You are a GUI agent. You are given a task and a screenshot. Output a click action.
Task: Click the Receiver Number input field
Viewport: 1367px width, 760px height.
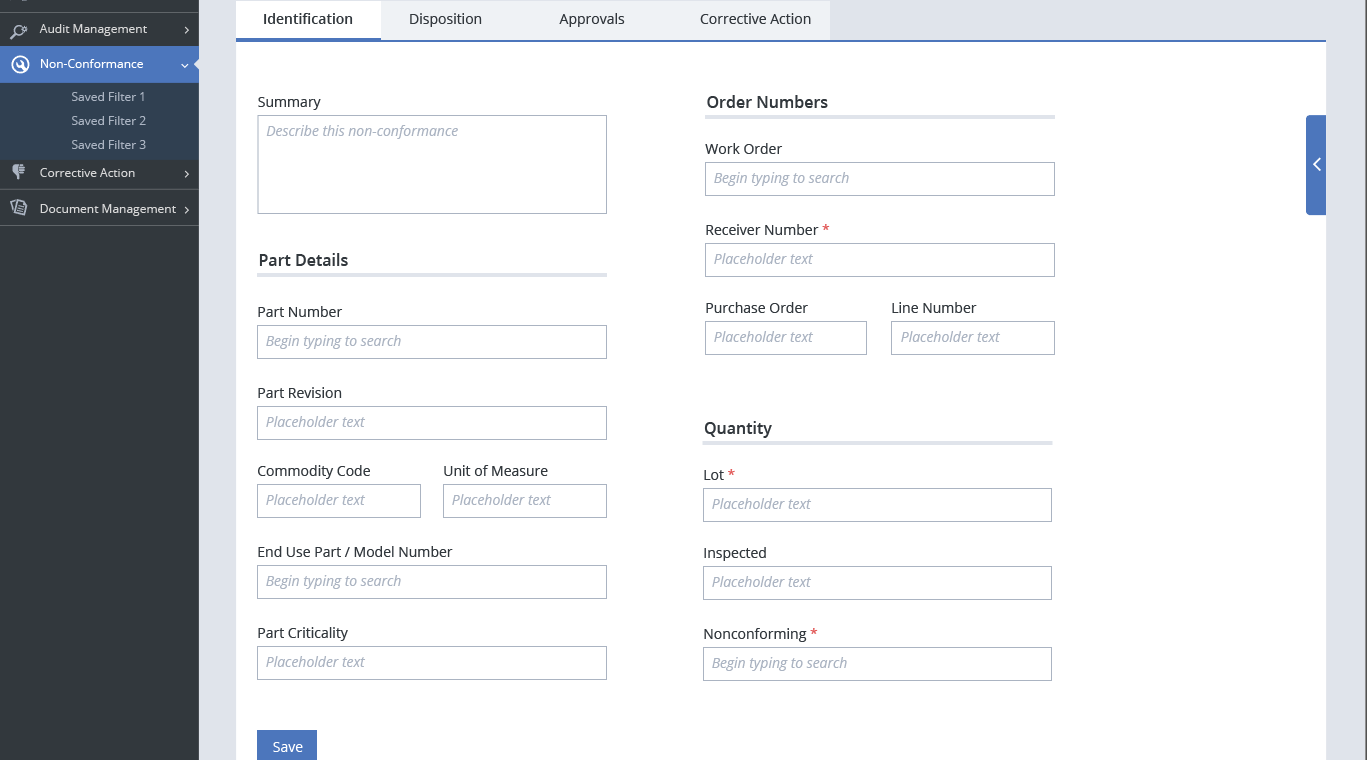(880, 260)
